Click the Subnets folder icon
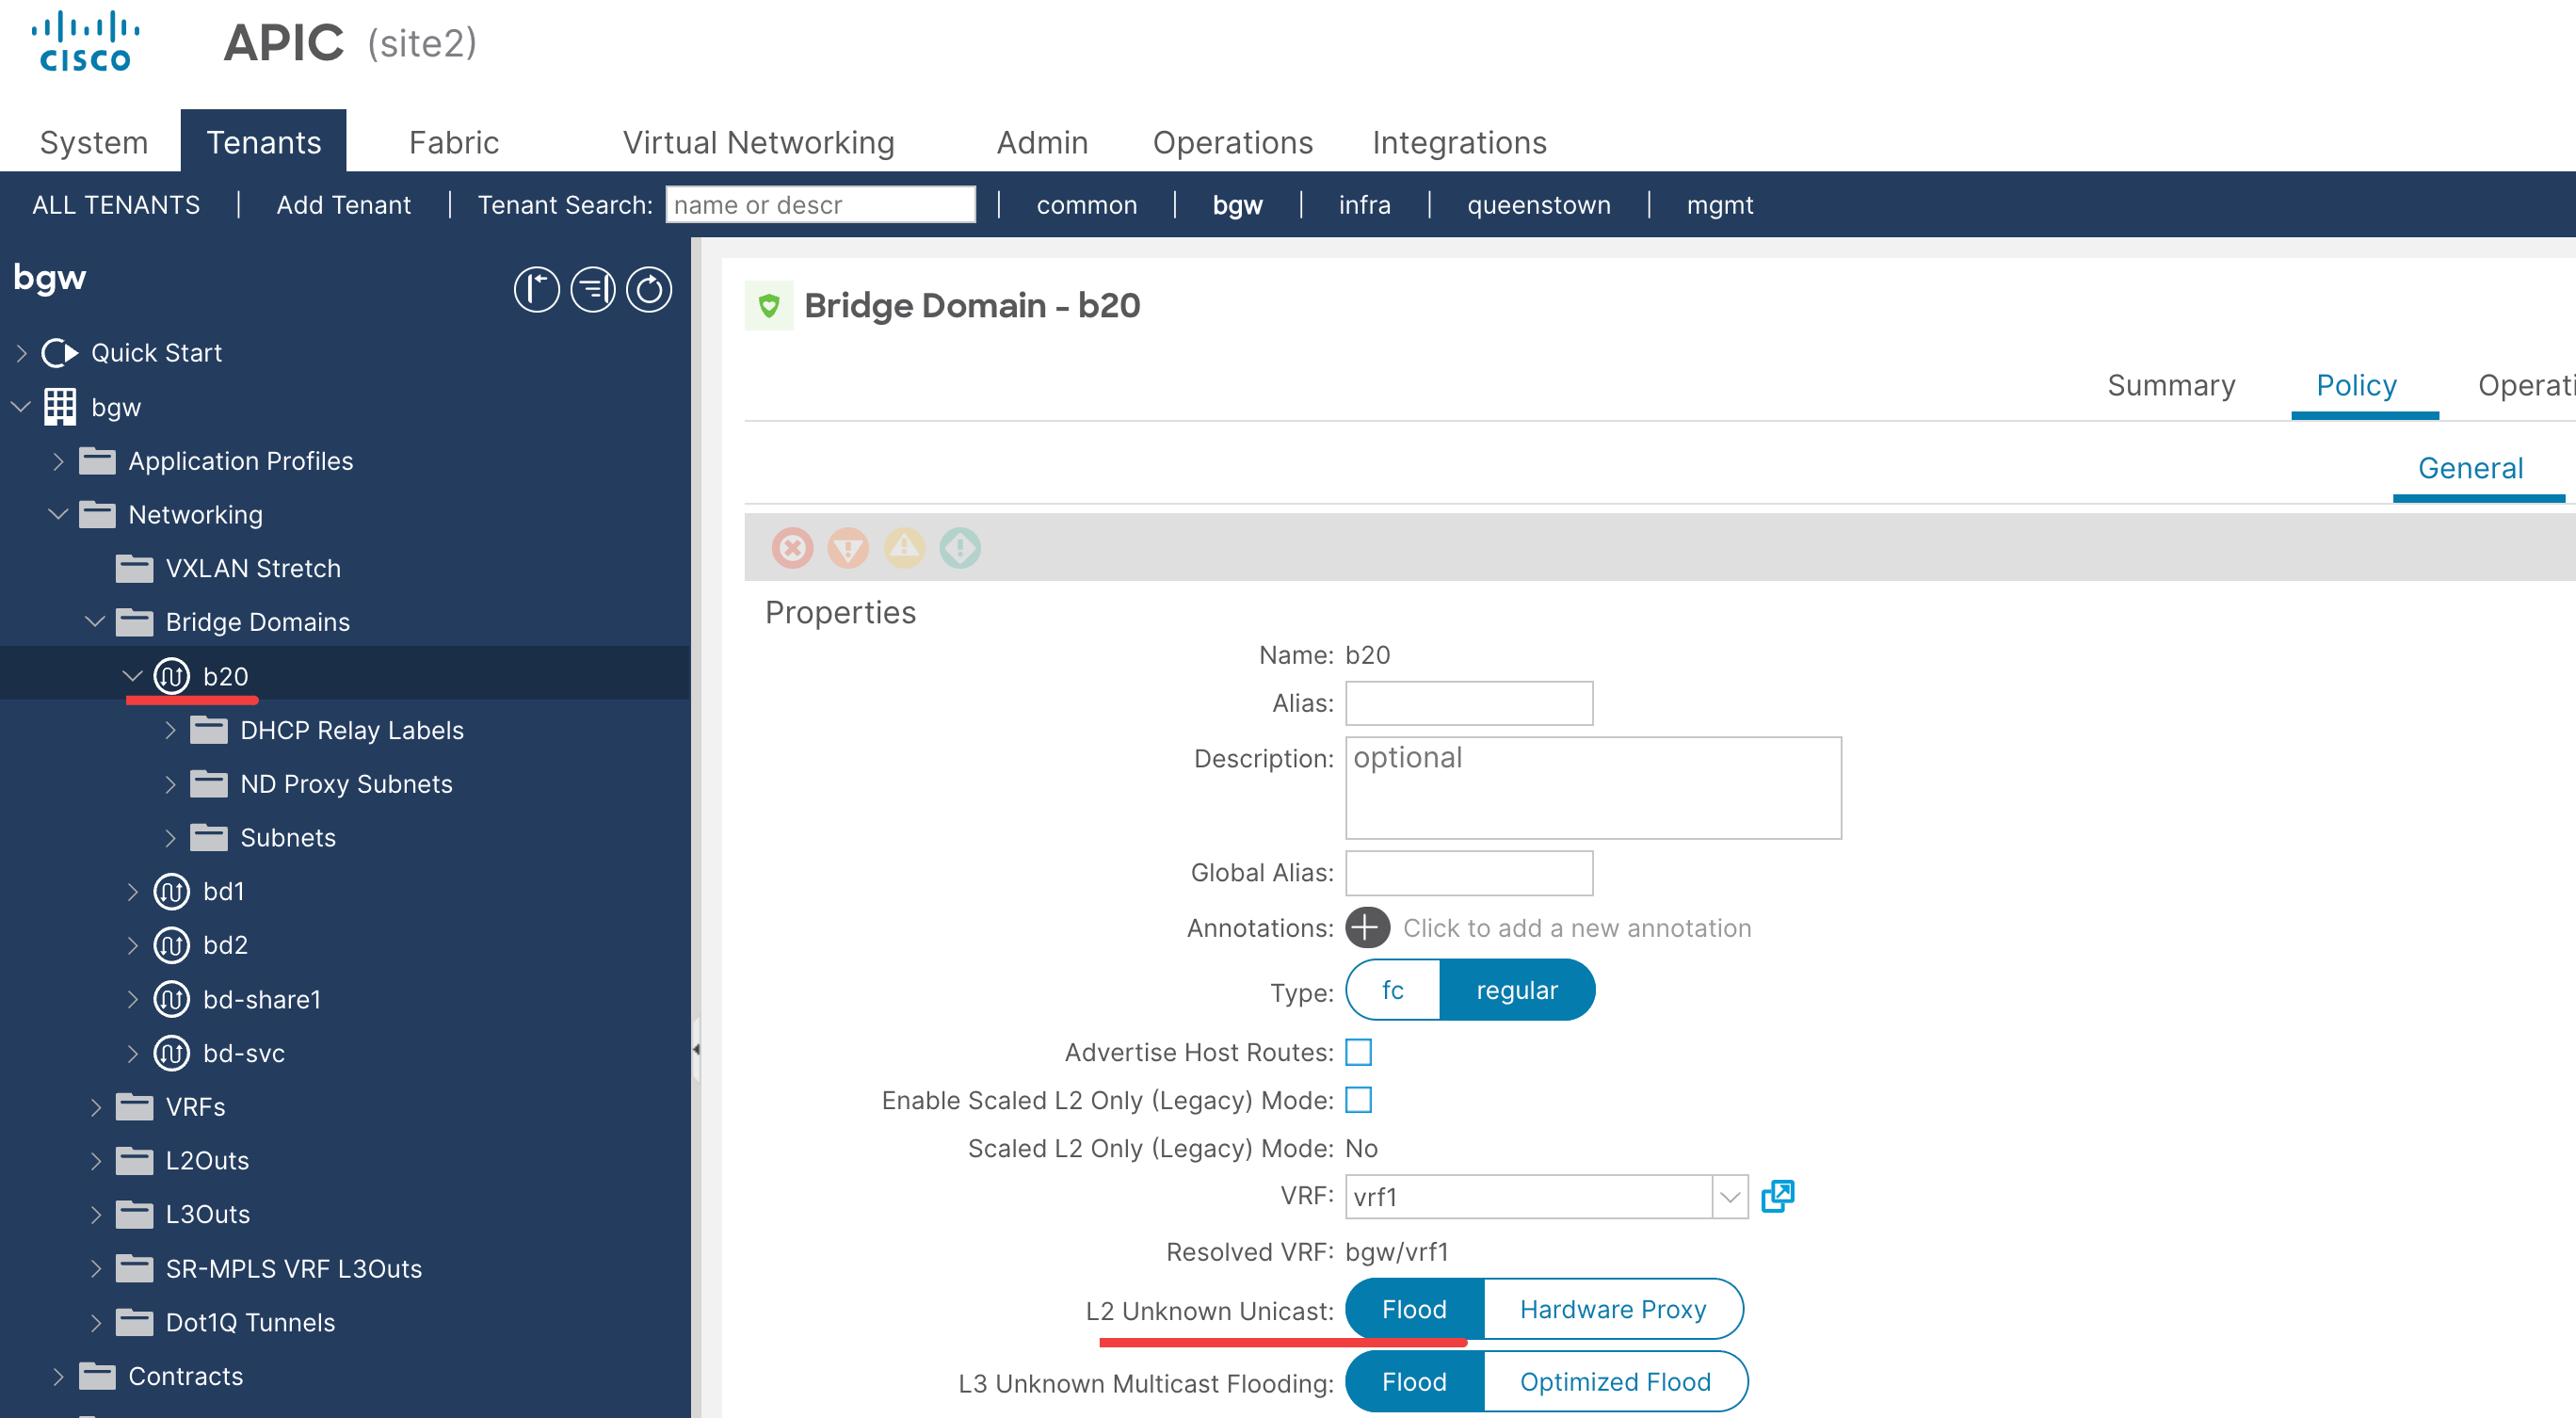2576x1418 pixels. point(209,837)
